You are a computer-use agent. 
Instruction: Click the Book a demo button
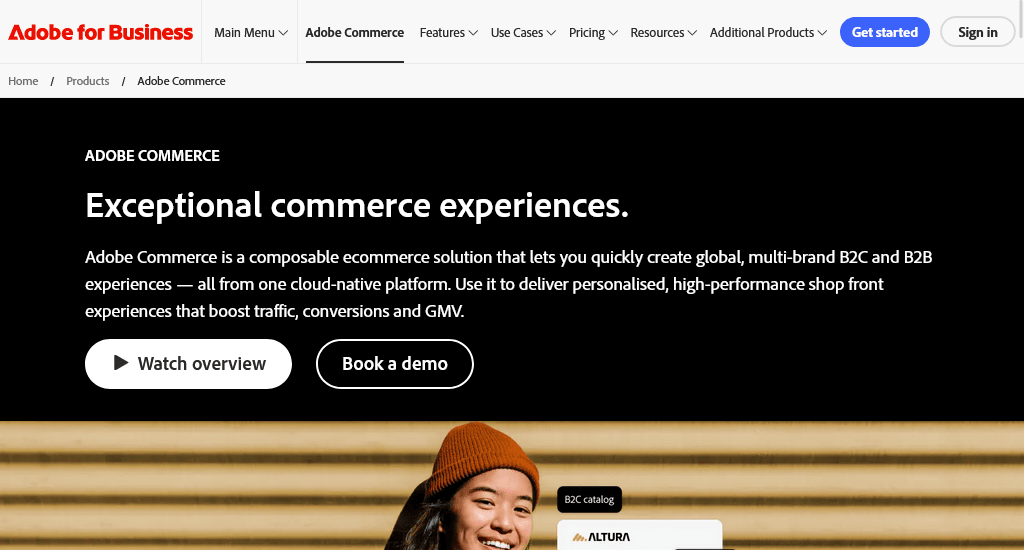click(394, 364)
